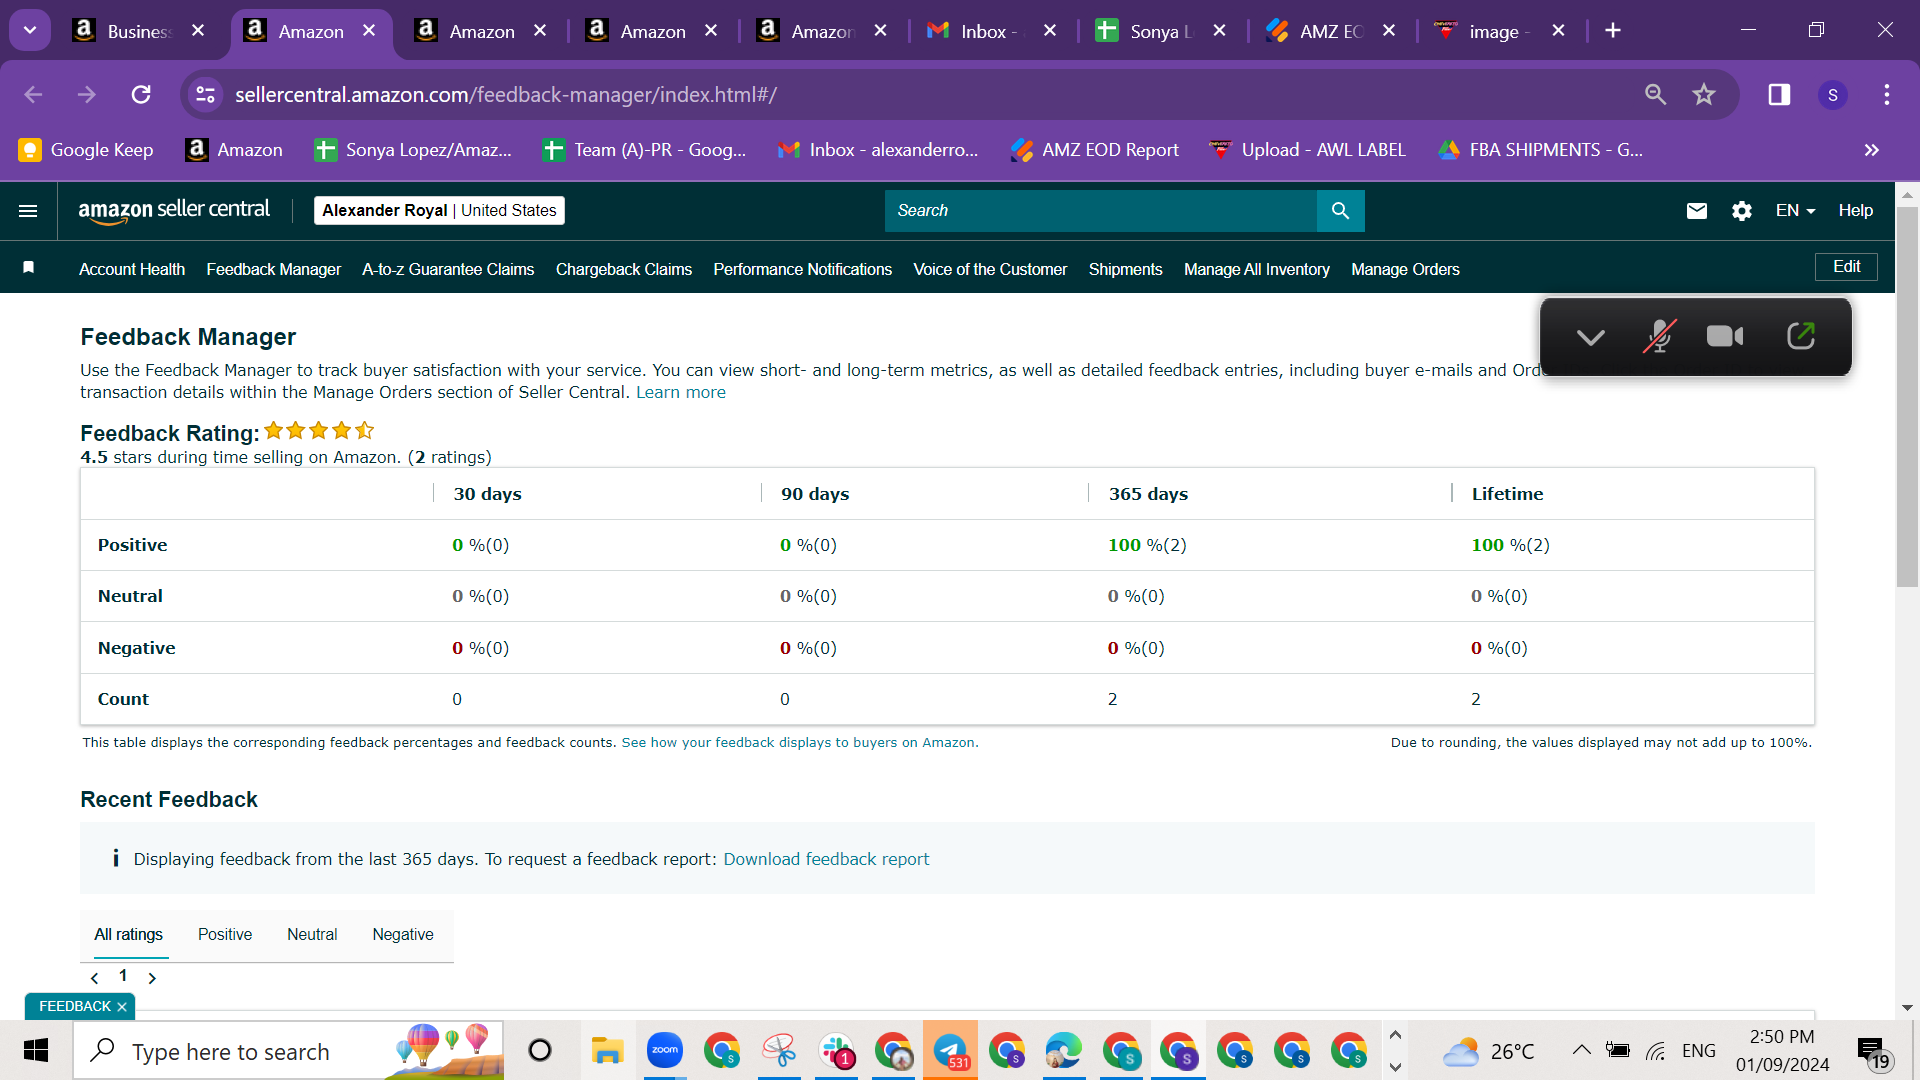This screenshot has width=1920, height=1080.
Task: Open Chrome three-dot menu
Action: [x=1887, y=94]
